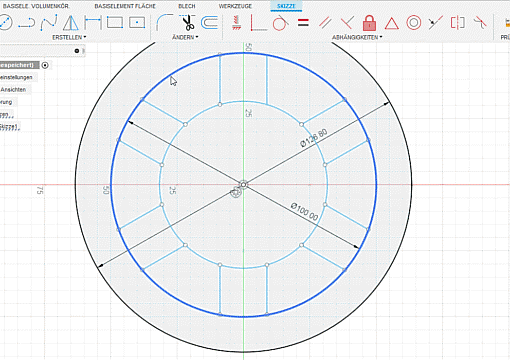510x360 pixels.
Task: Click the Ø126.80 dimension label
Action: 314,138
